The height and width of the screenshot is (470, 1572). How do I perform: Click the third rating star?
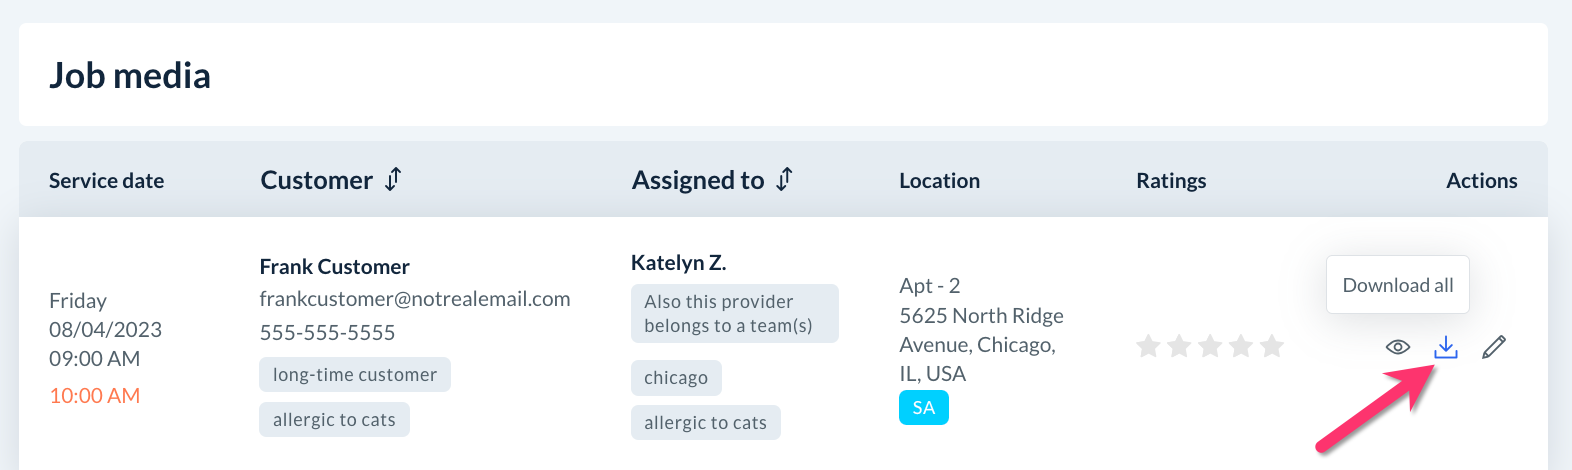pyautogui.click(x=1210, y=347)
